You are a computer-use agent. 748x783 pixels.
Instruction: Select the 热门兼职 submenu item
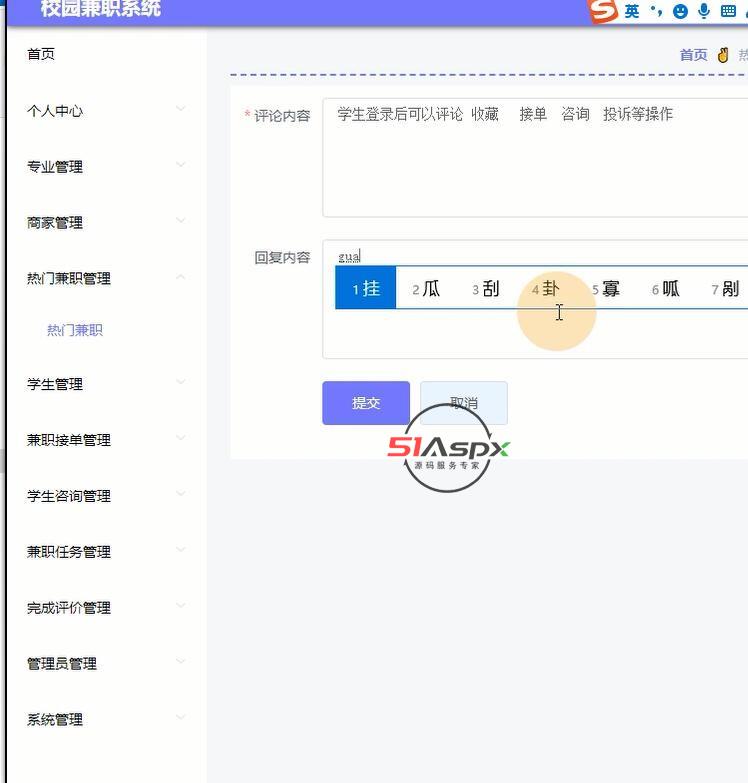click(x=75, y=330)
